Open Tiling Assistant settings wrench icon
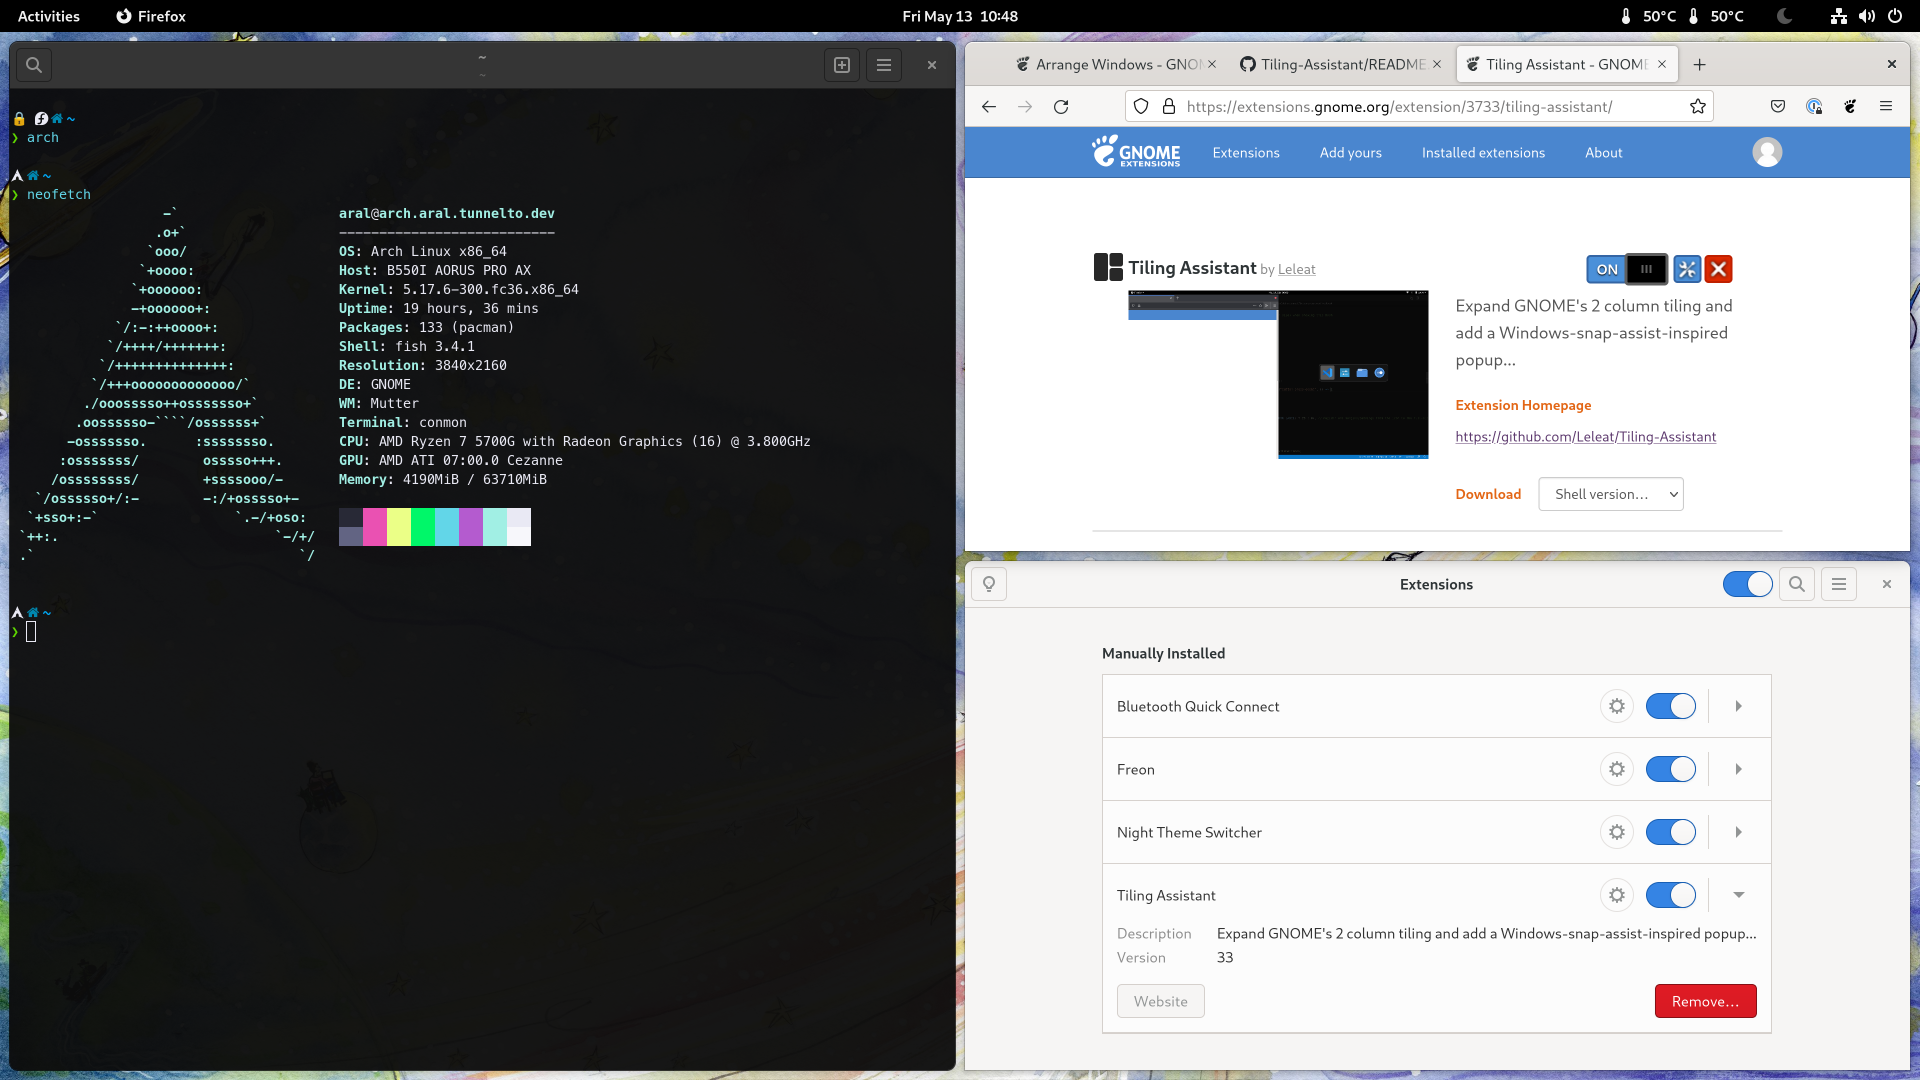Image resolution: width=1920 pixels, height=1080 pixels. pyautogui.click(x=1687, y=269)
